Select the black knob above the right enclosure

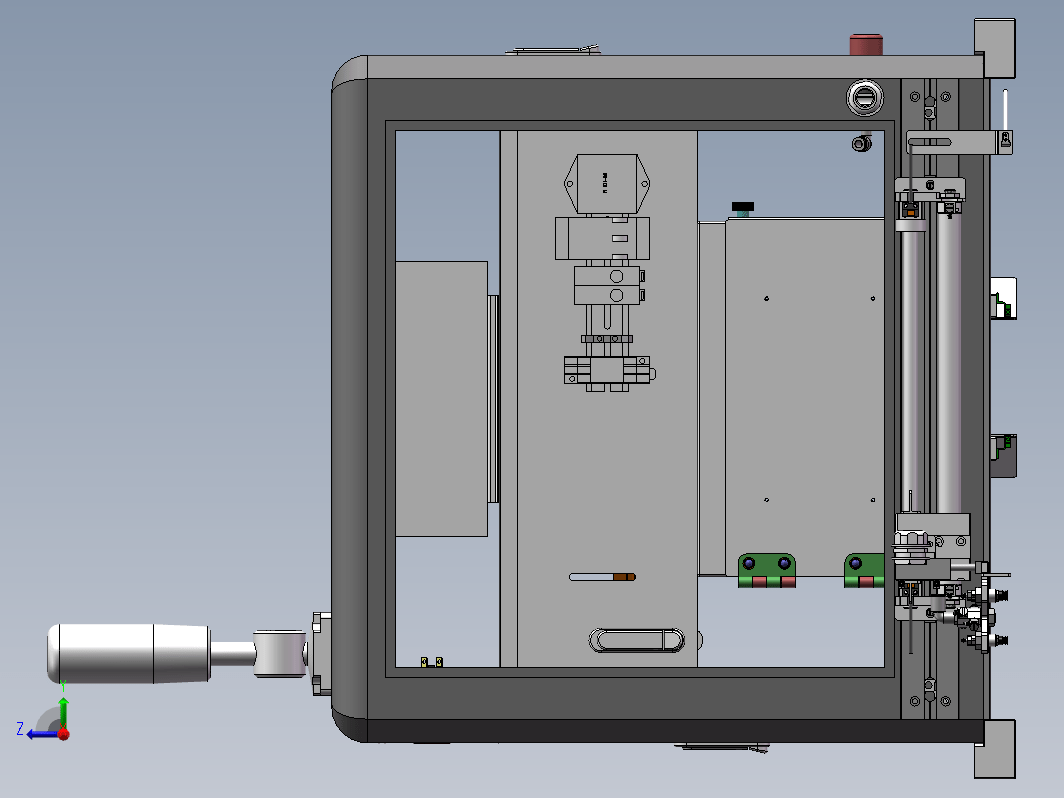tap(742, 206)
